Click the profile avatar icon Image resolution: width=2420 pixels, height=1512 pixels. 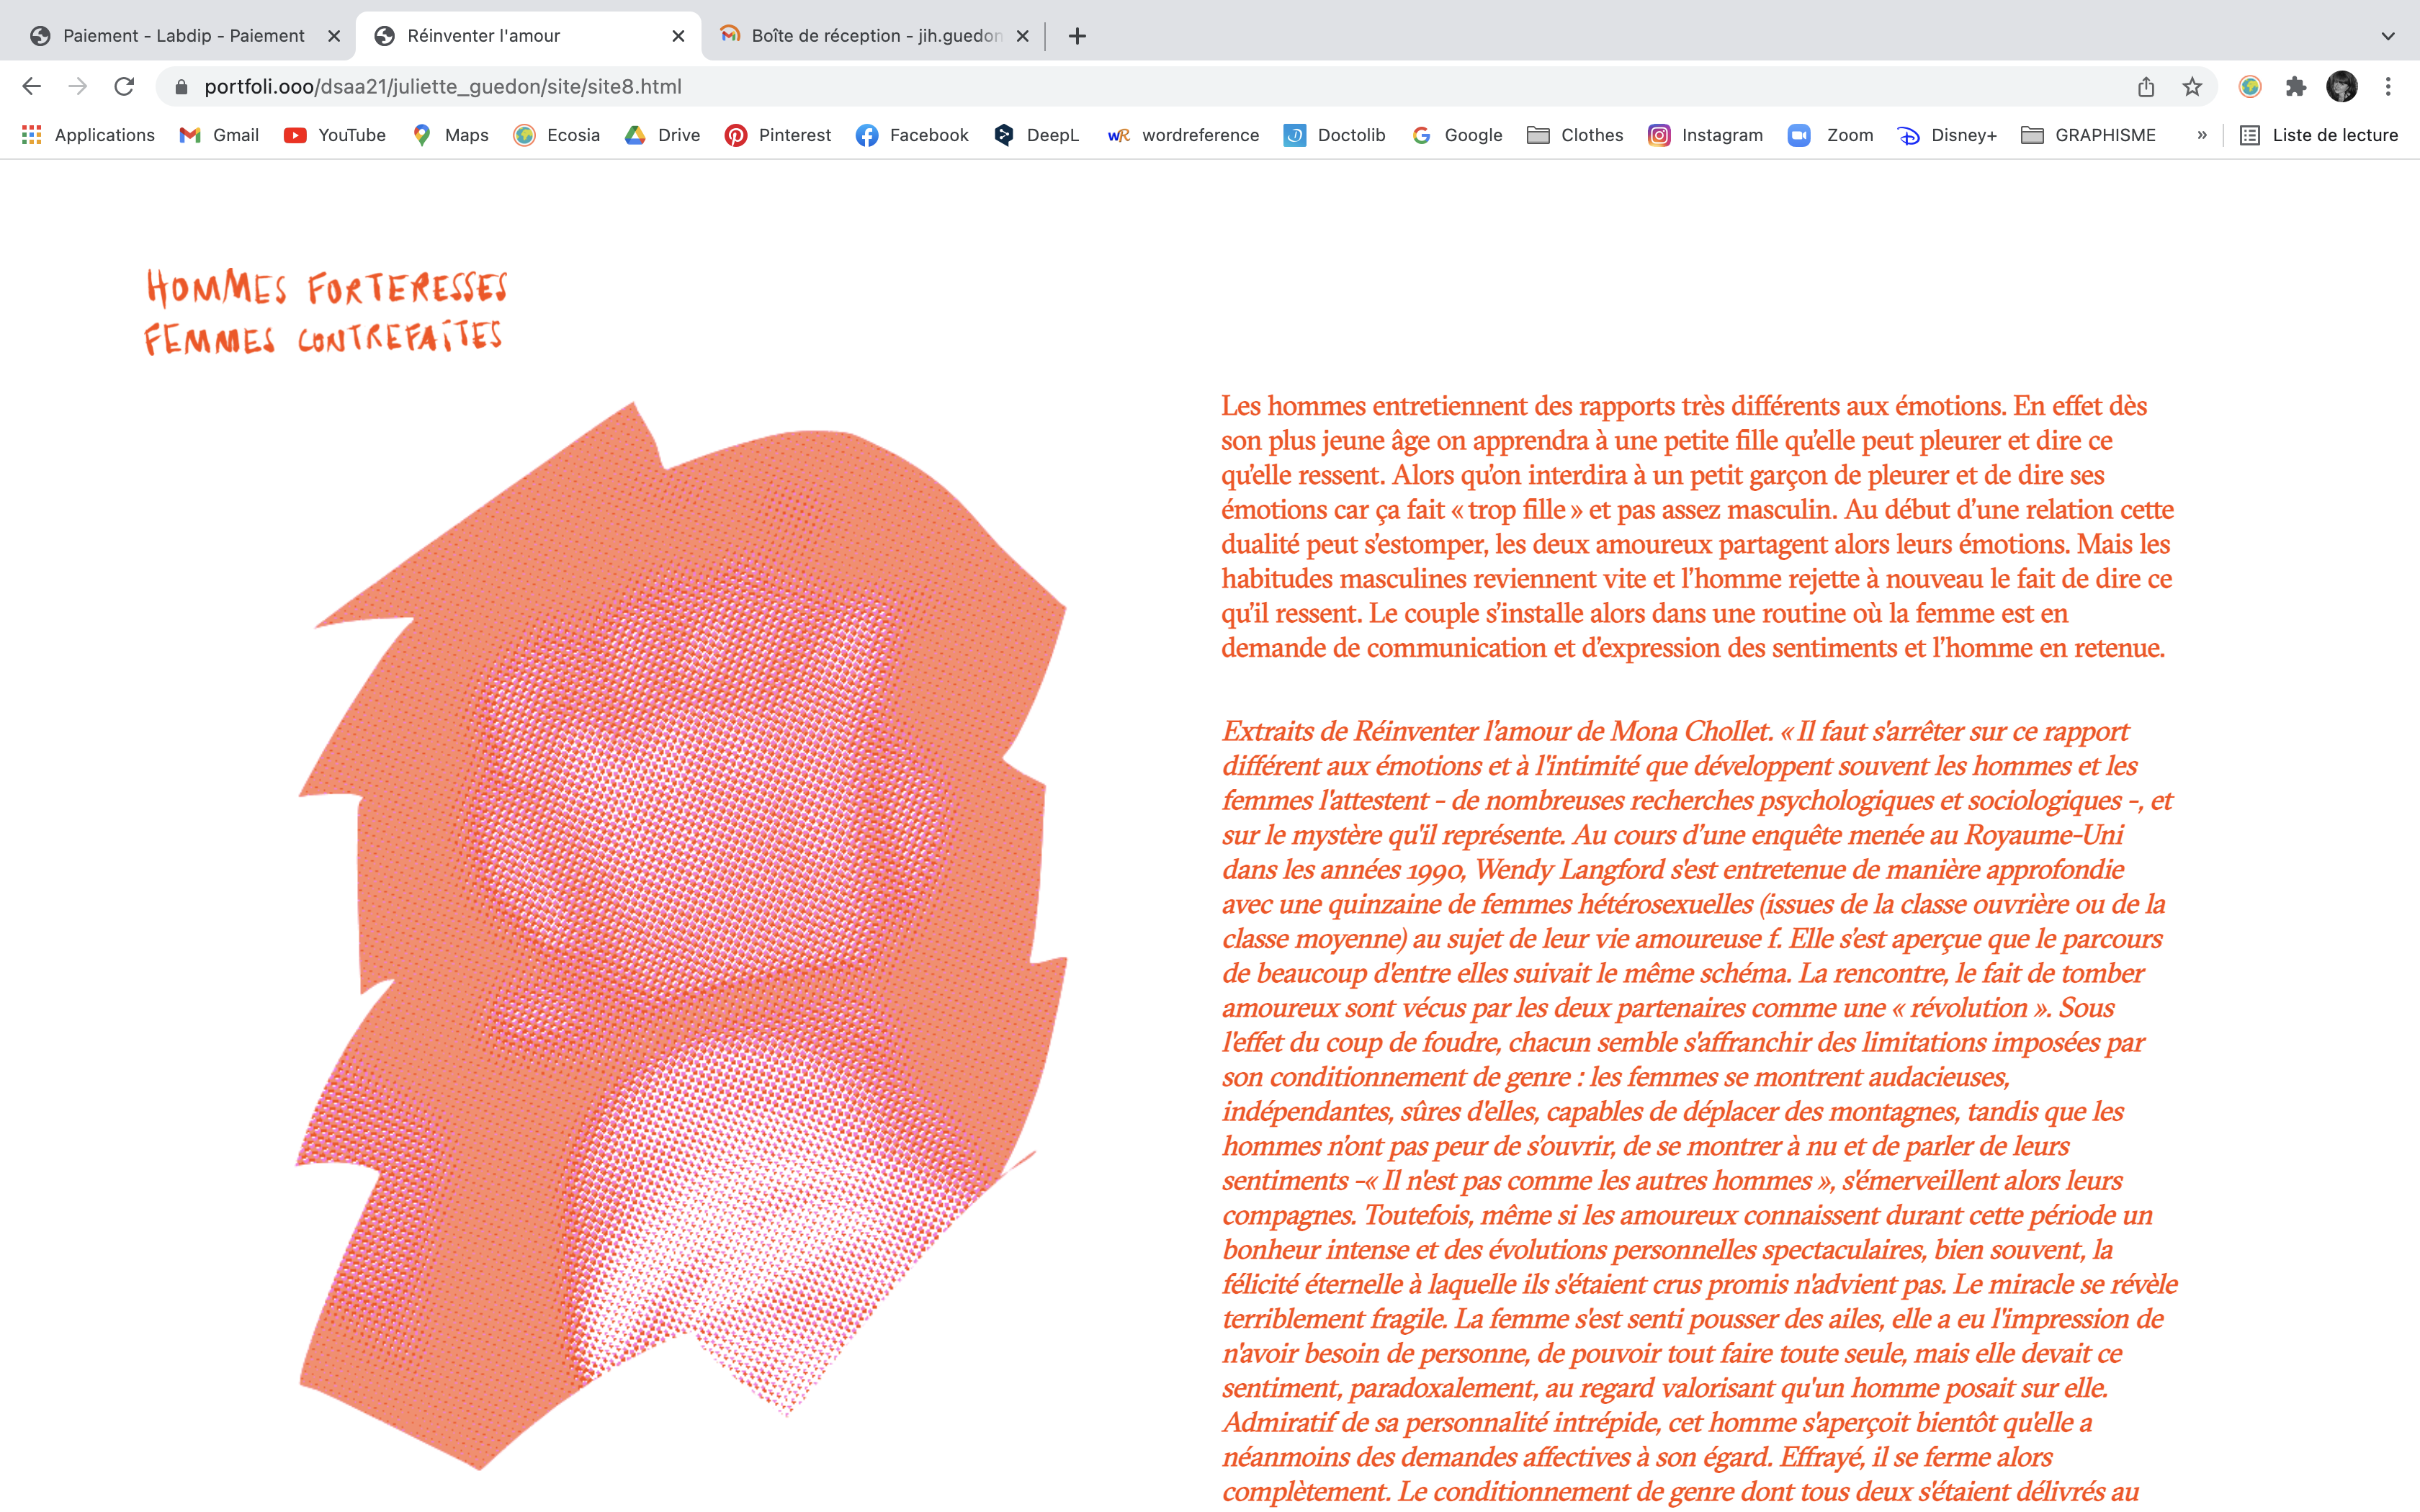2342,87
